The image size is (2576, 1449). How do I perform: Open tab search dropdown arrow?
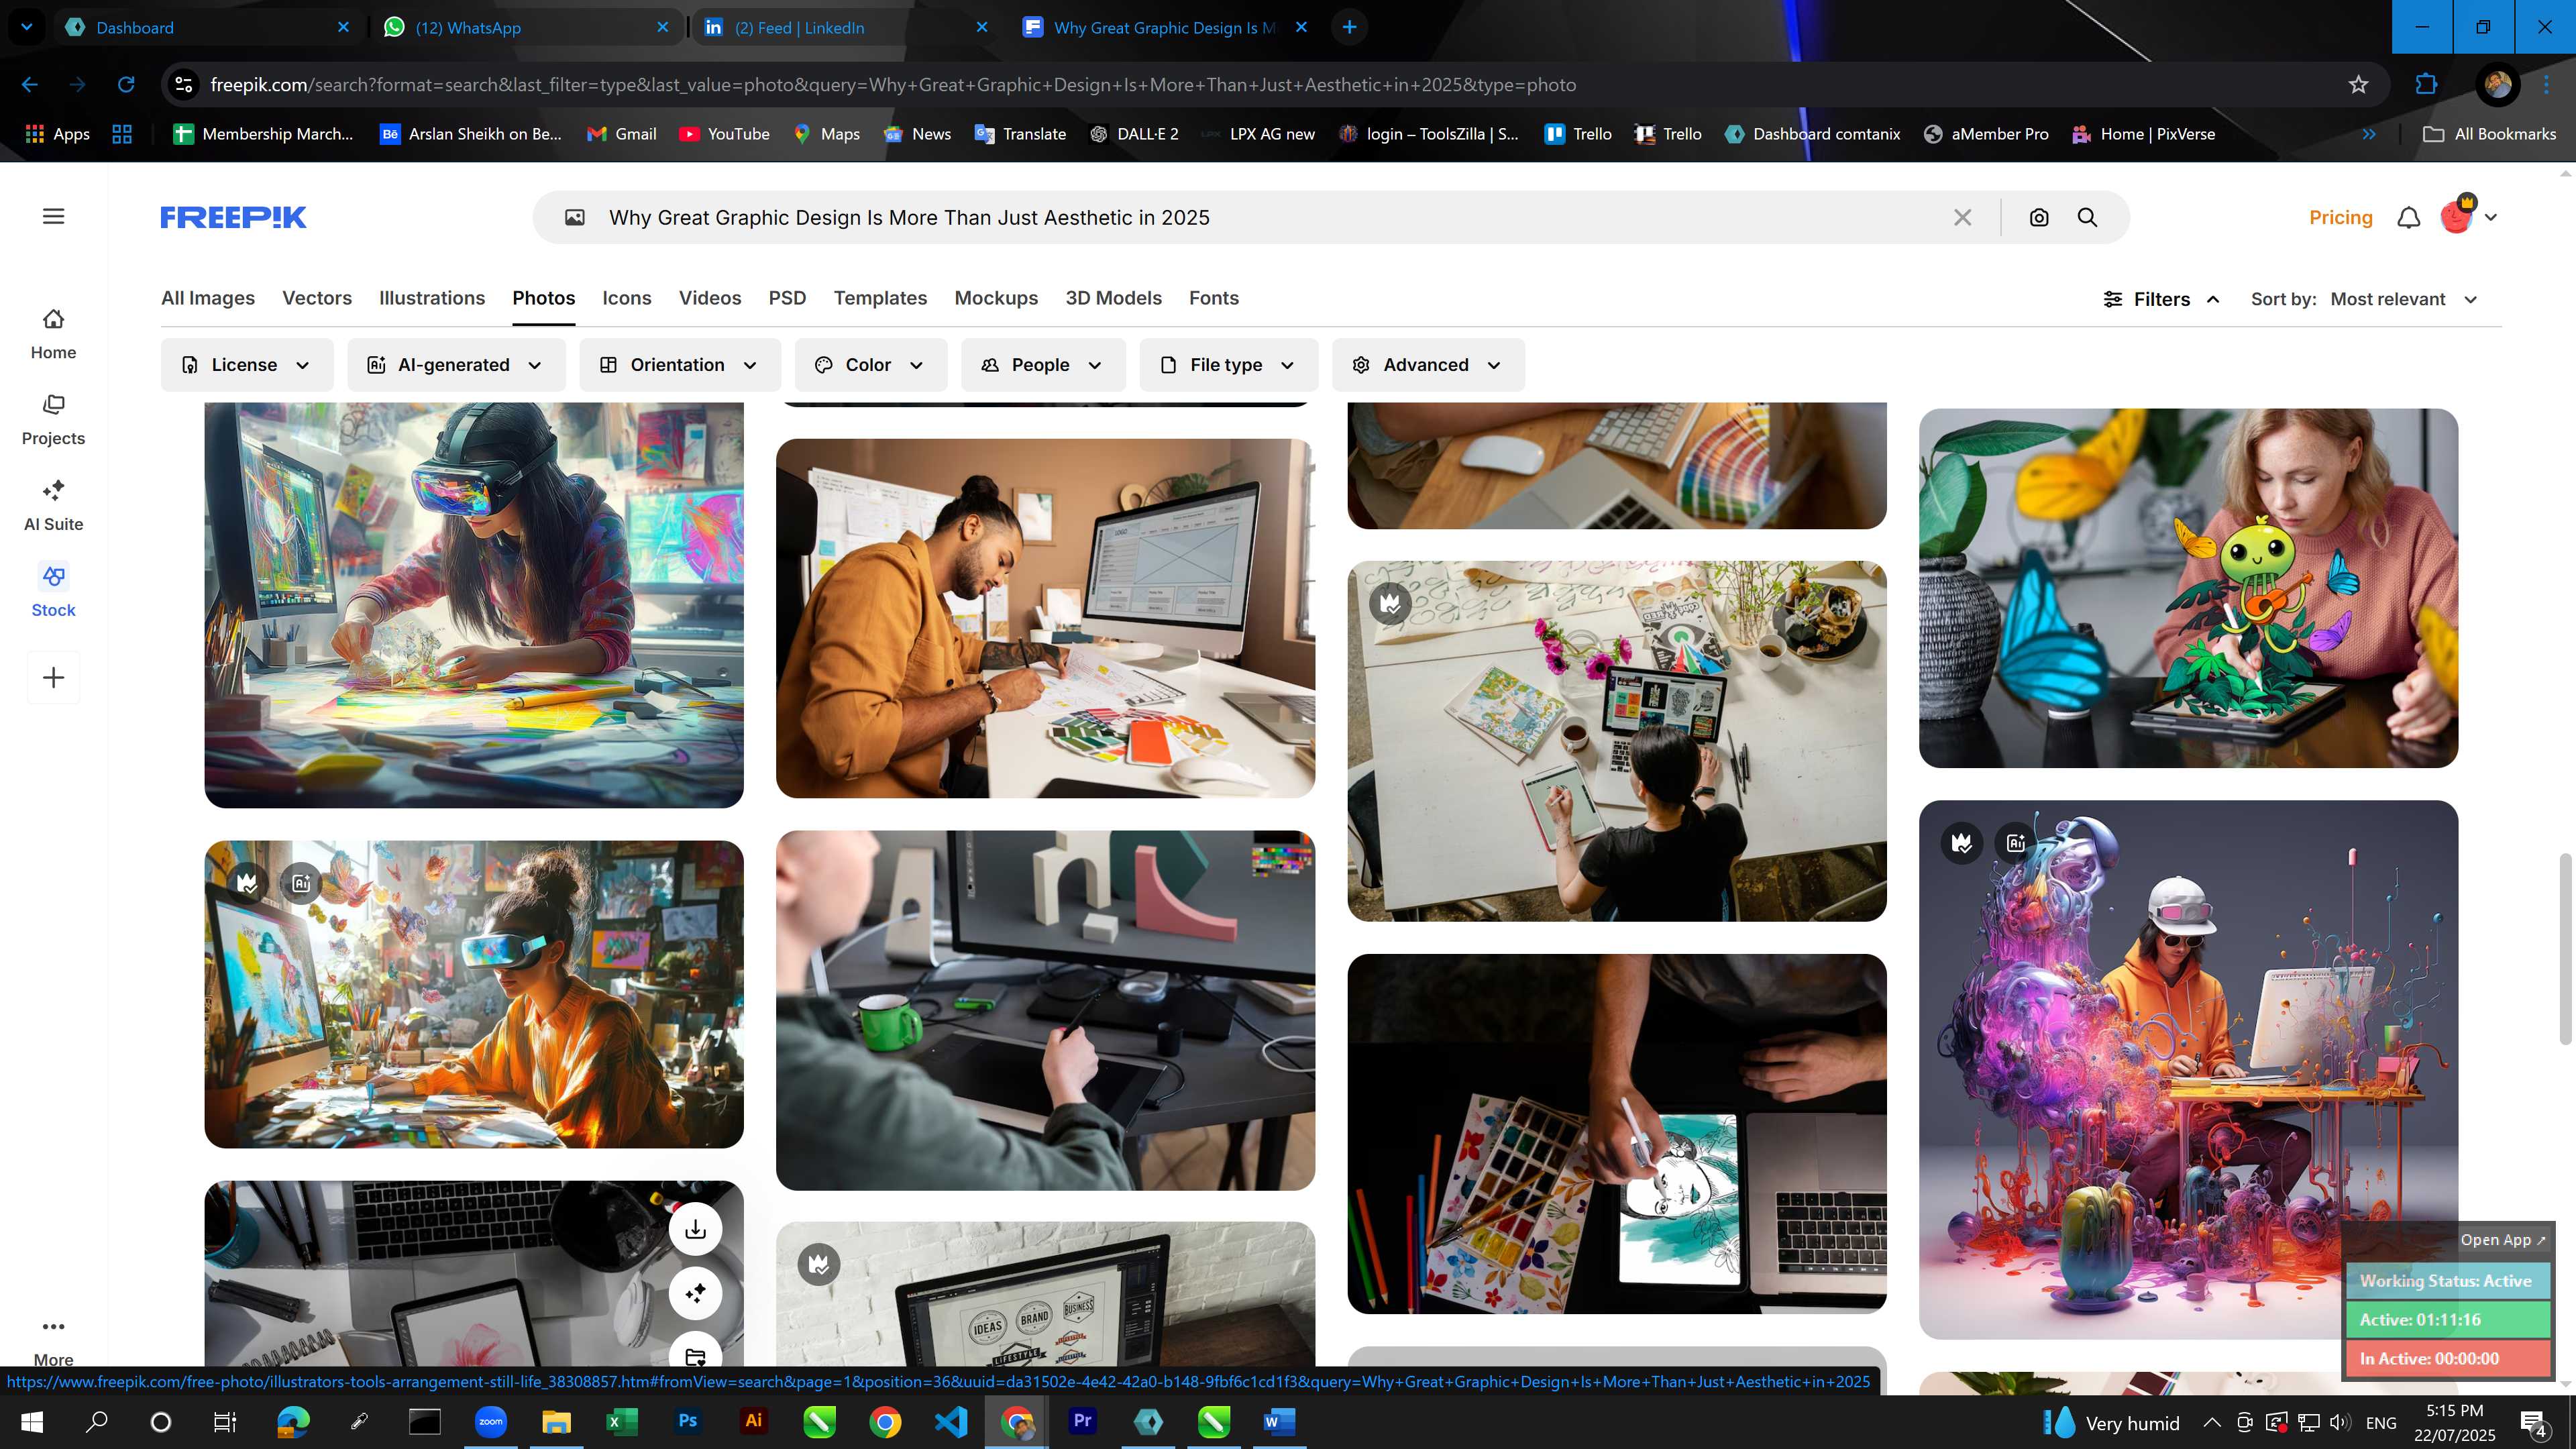(27, 27)
